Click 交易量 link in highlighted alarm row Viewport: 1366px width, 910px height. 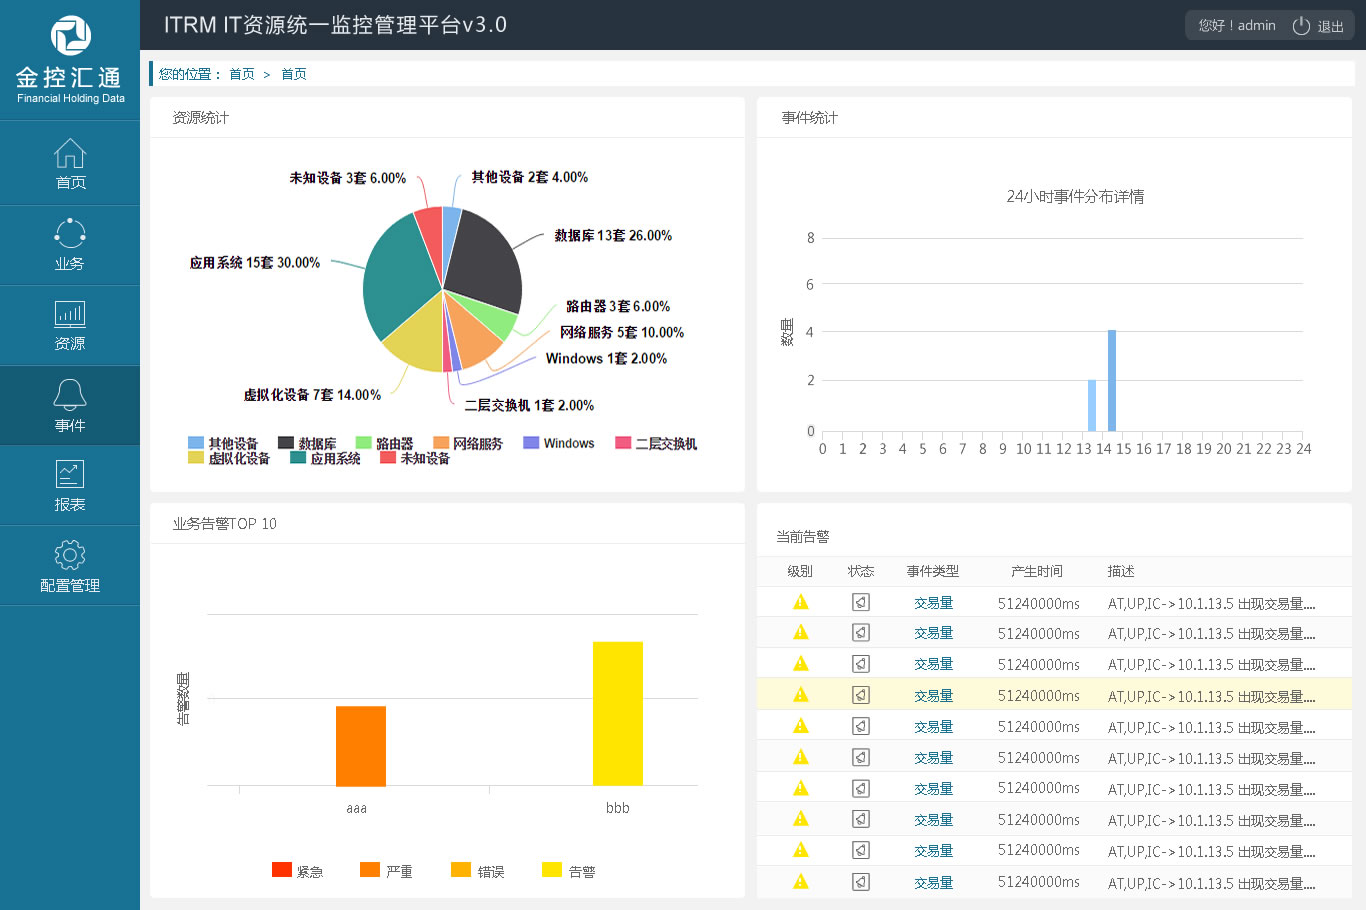[933, 696]
